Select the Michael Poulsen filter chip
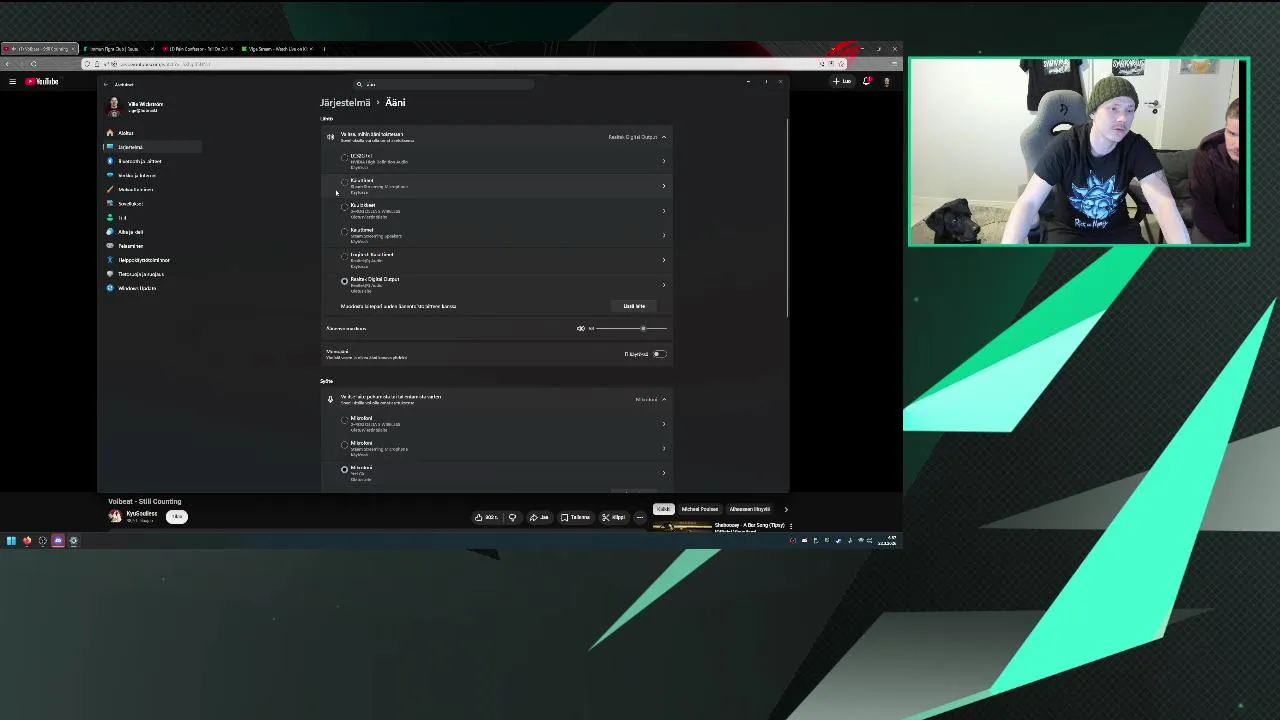The width and height of the screenshot is (1280, 720). click(x=700, y=509)
